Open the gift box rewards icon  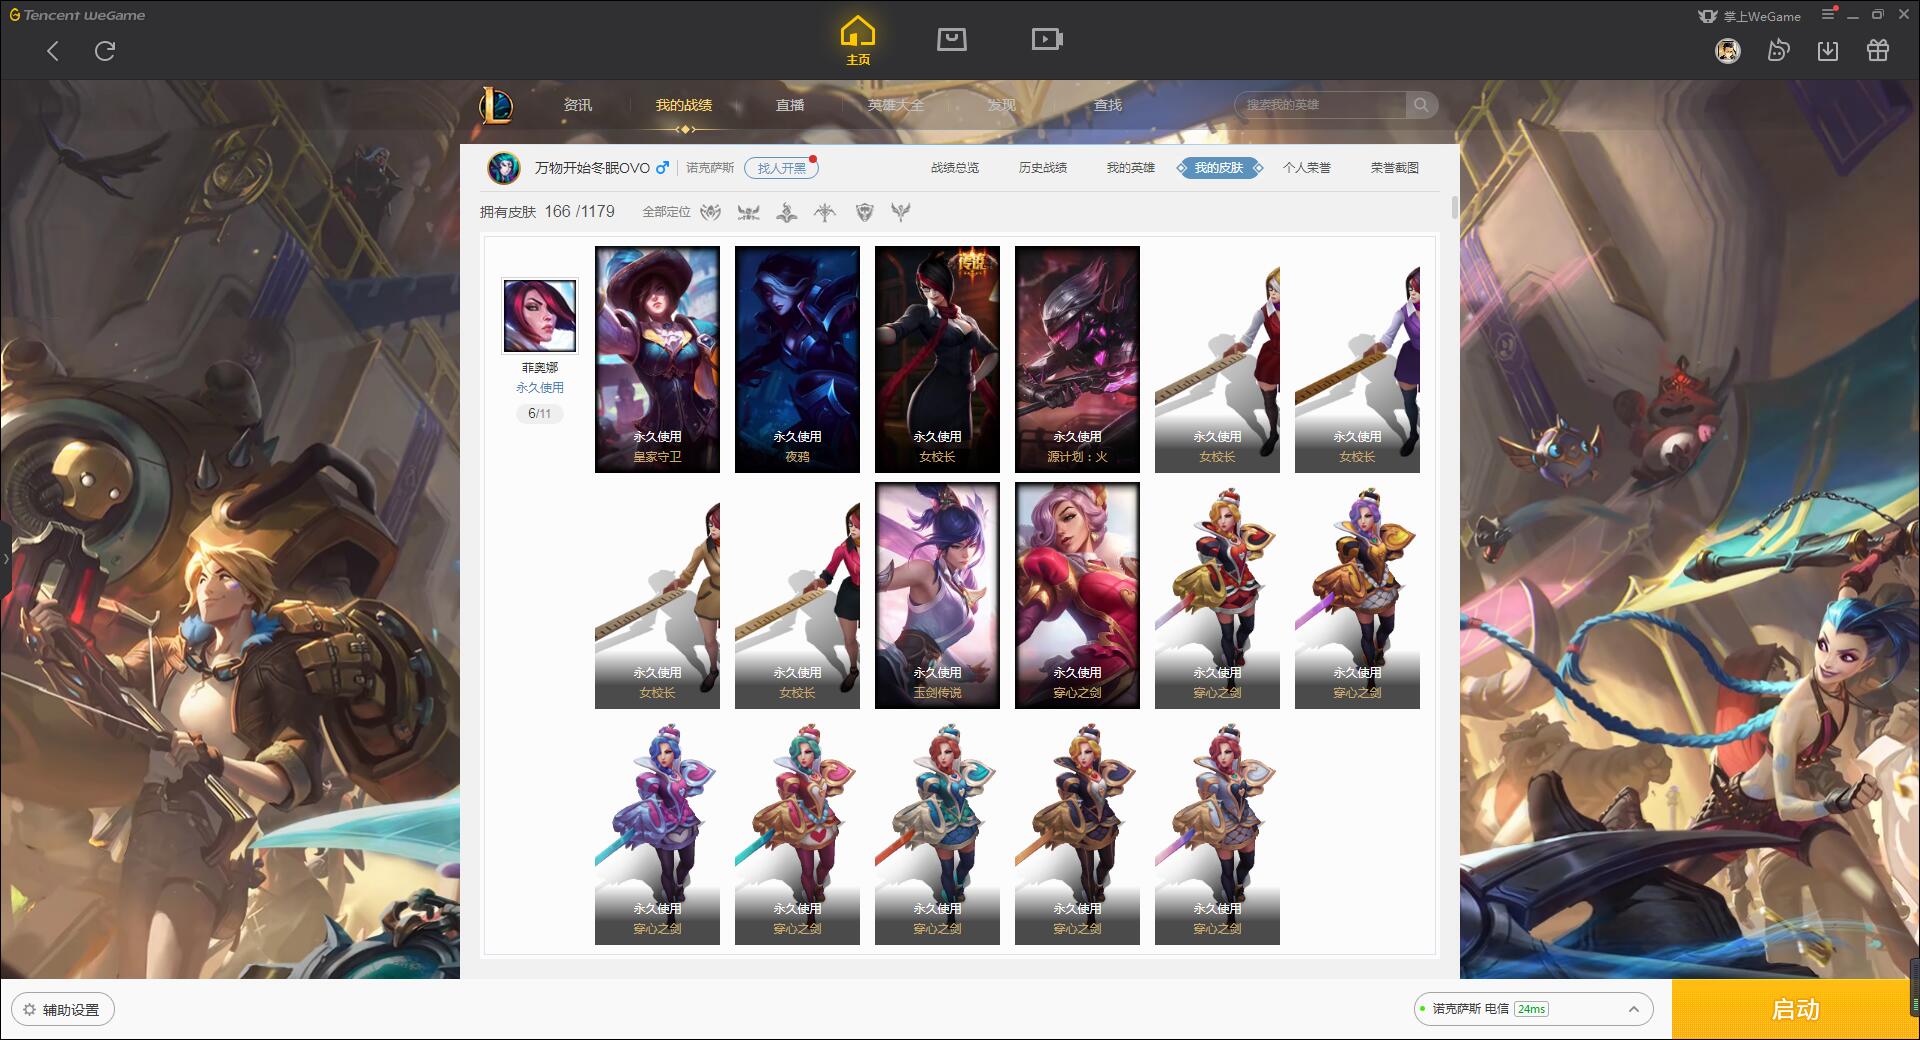pyautogui.click(x=1878, y=51)
